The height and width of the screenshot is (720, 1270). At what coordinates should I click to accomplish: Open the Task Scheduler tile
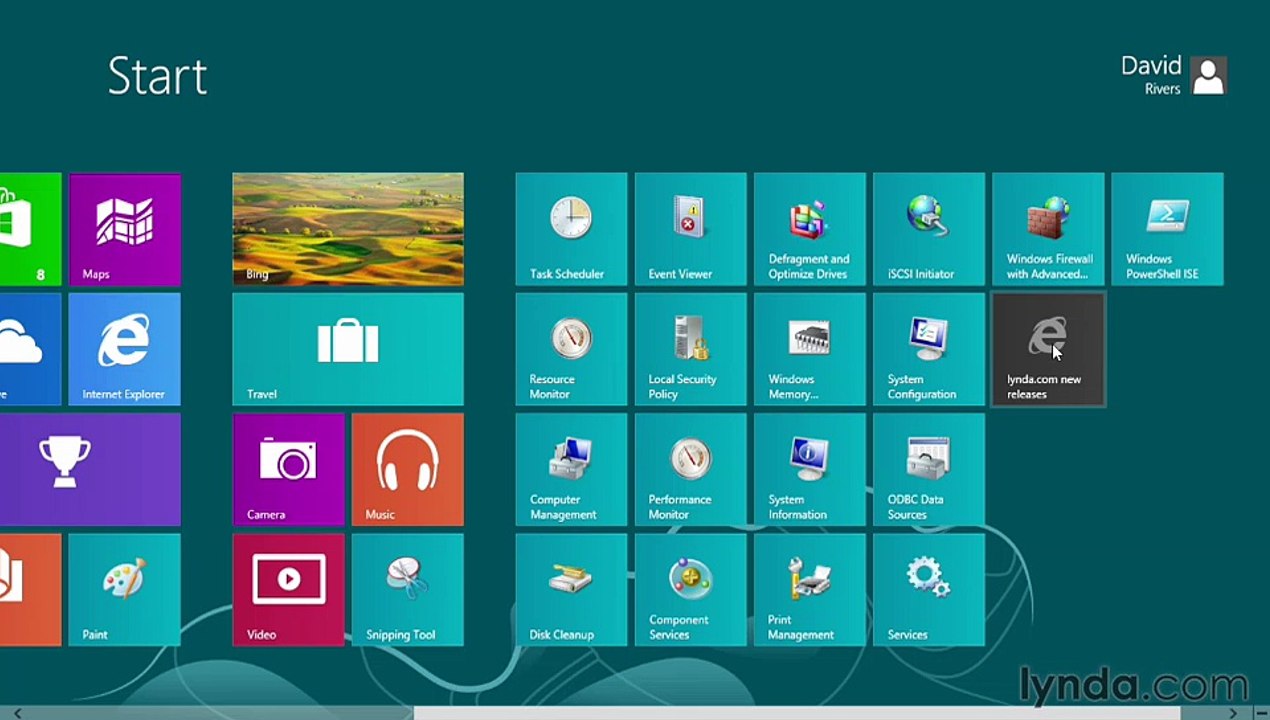pos(571,229)
